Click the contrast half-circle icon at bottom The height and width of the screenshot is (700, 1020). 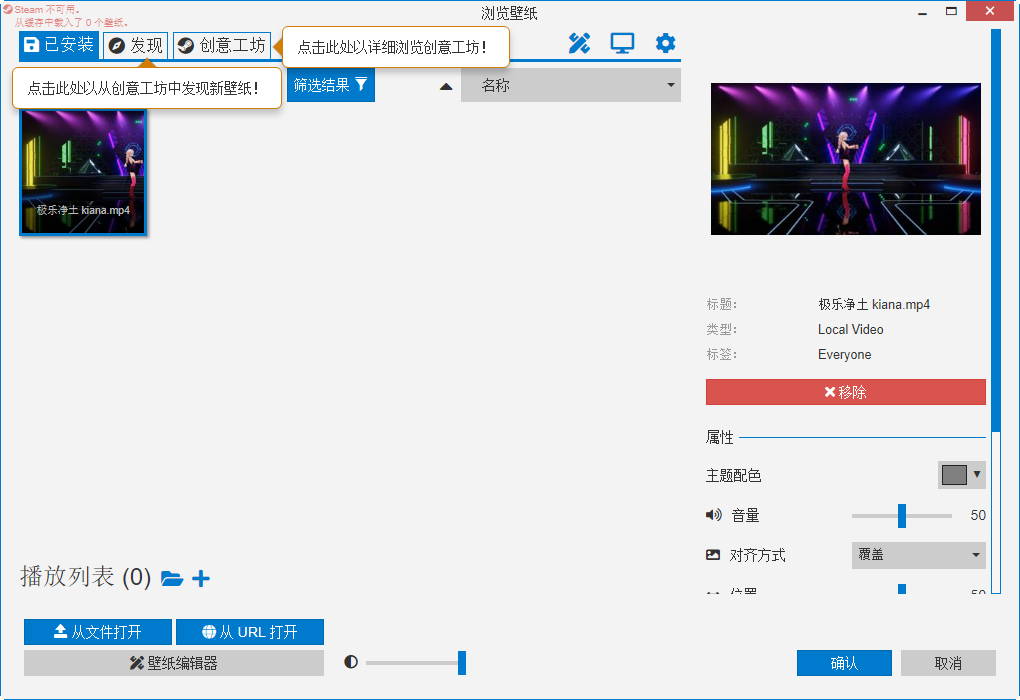pos(351,662)
